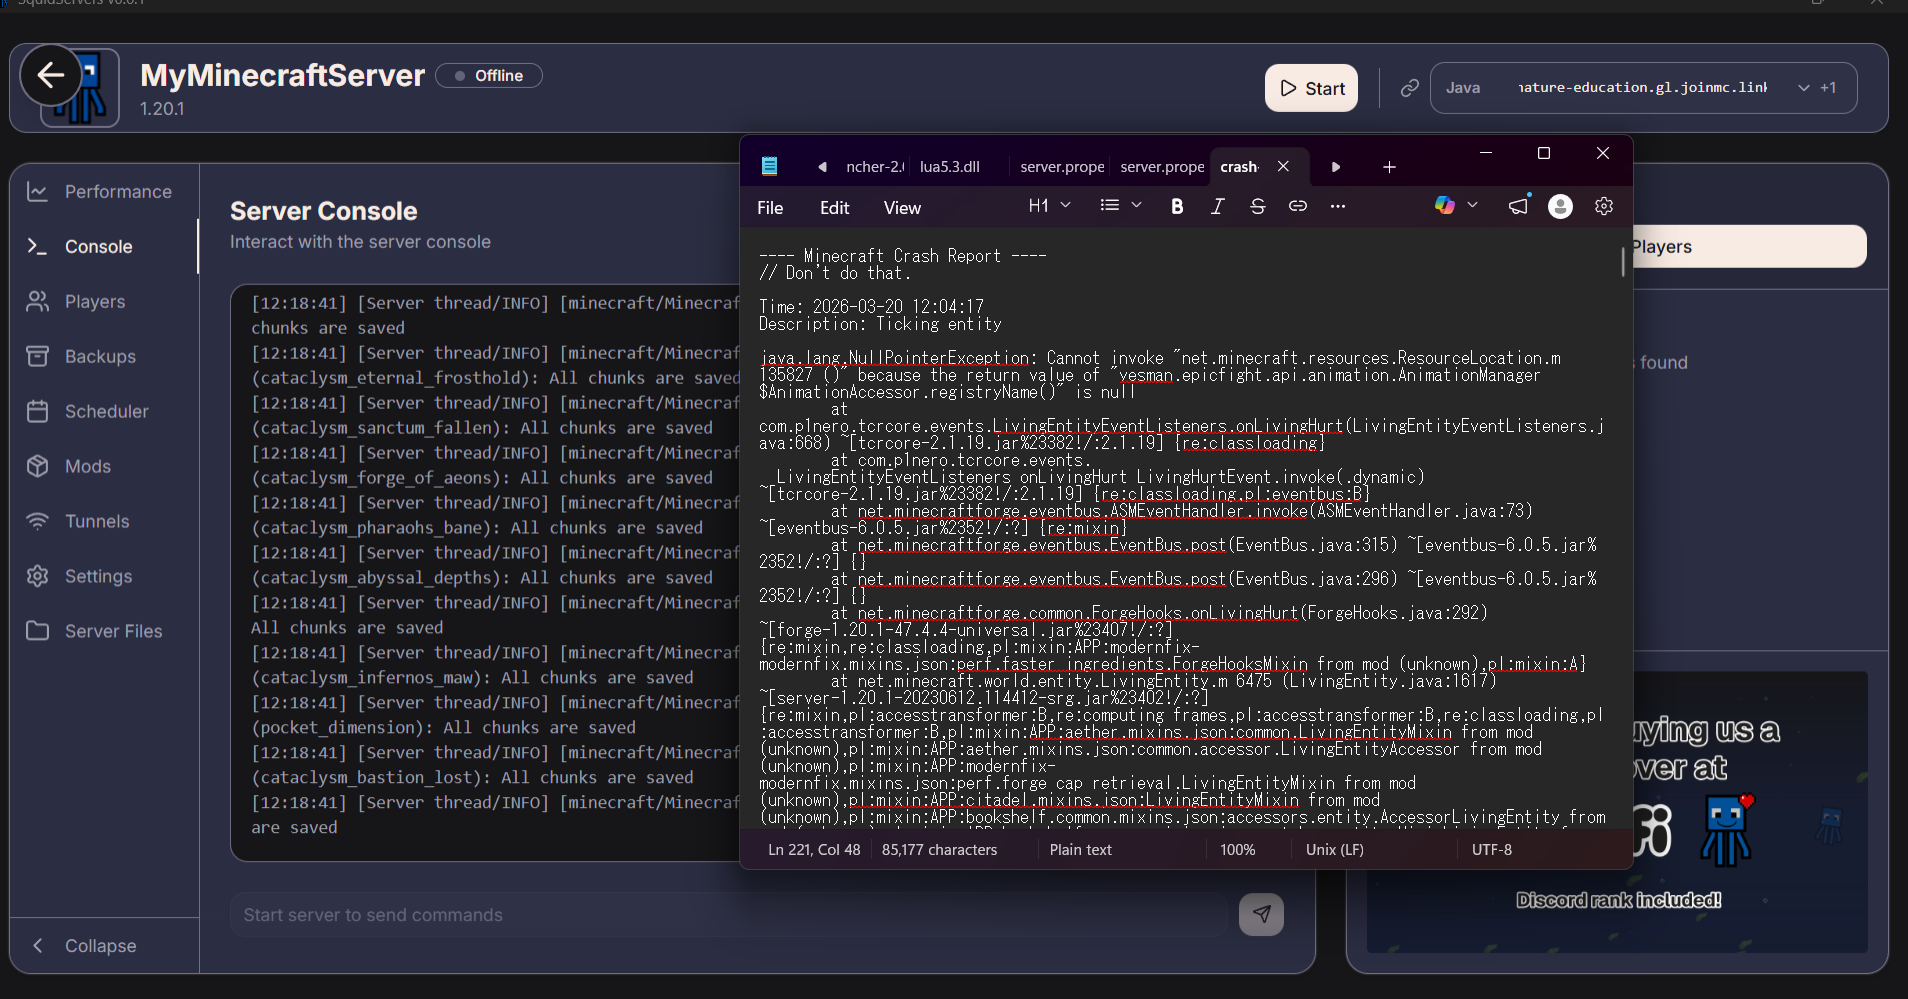Insert a link in Notepad
Screen dimensions: 1908x999
click(x=1297, y=206)
